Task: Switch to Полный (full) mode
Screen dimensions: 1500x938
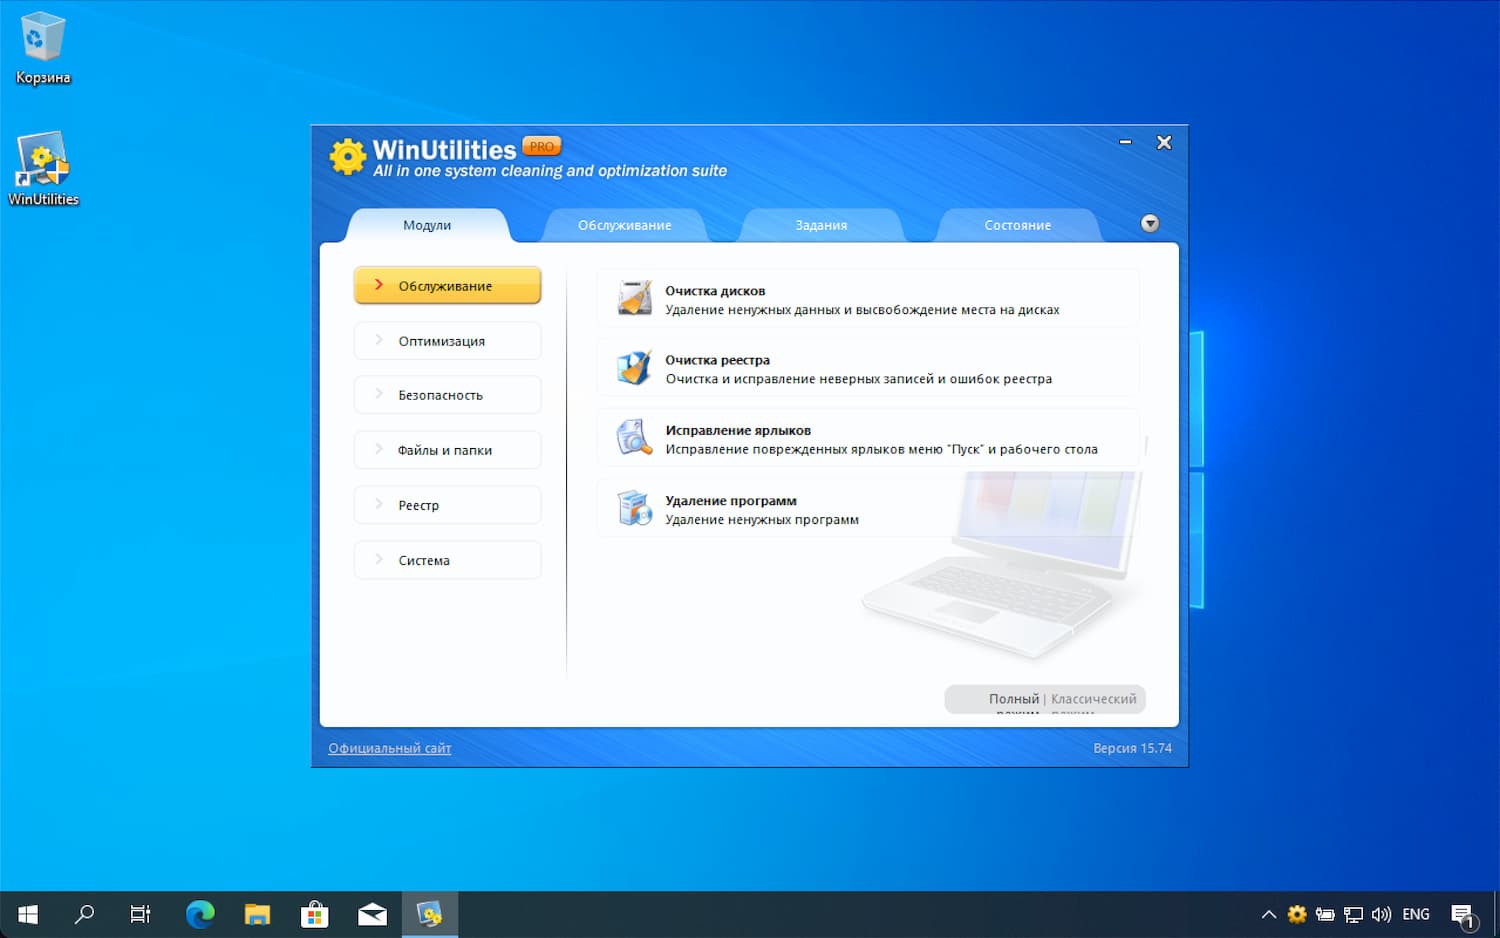Action: click(x=1013, y=699)
